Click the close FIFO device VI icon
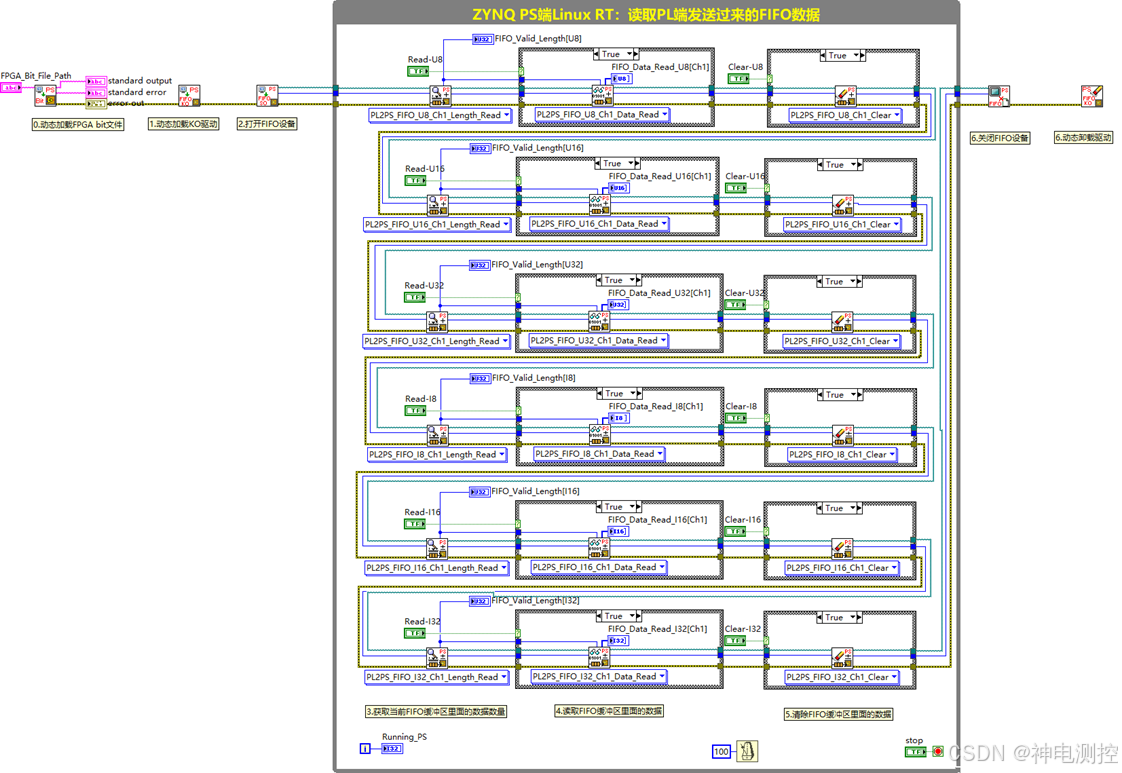This screenshot has width=1122, height=773. 999,96
